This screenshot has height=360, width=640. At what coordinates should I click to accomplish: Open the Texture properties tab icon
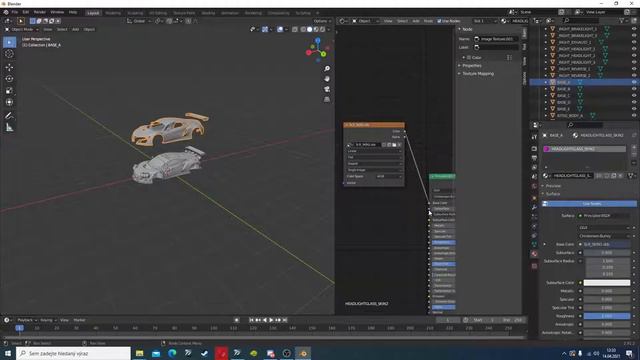534,266
